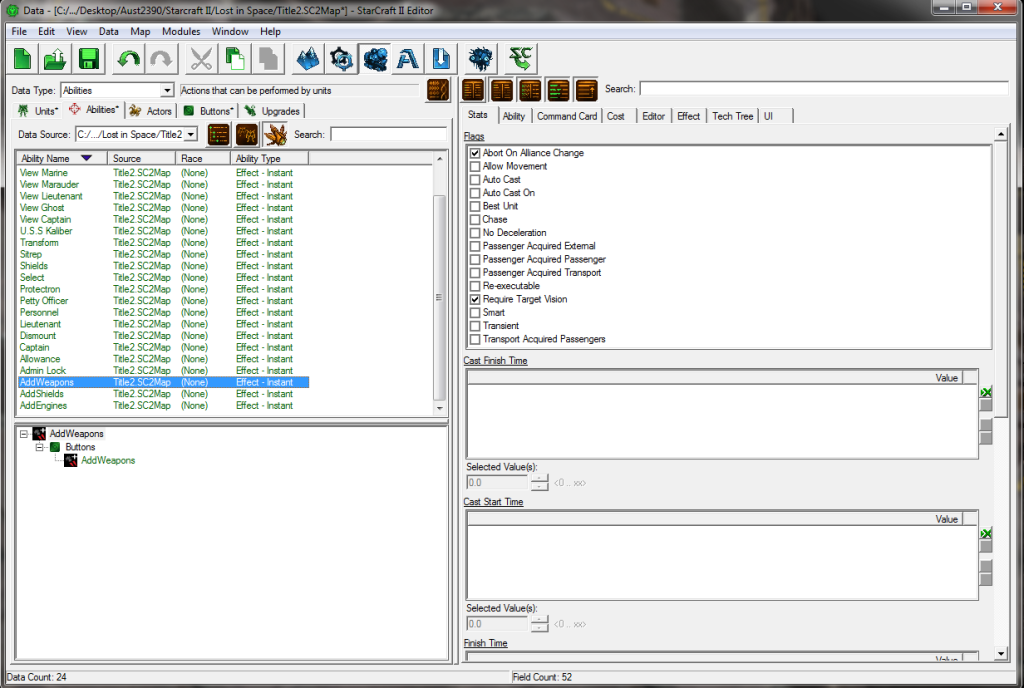Click the Copy pages icon

[234, 59]
